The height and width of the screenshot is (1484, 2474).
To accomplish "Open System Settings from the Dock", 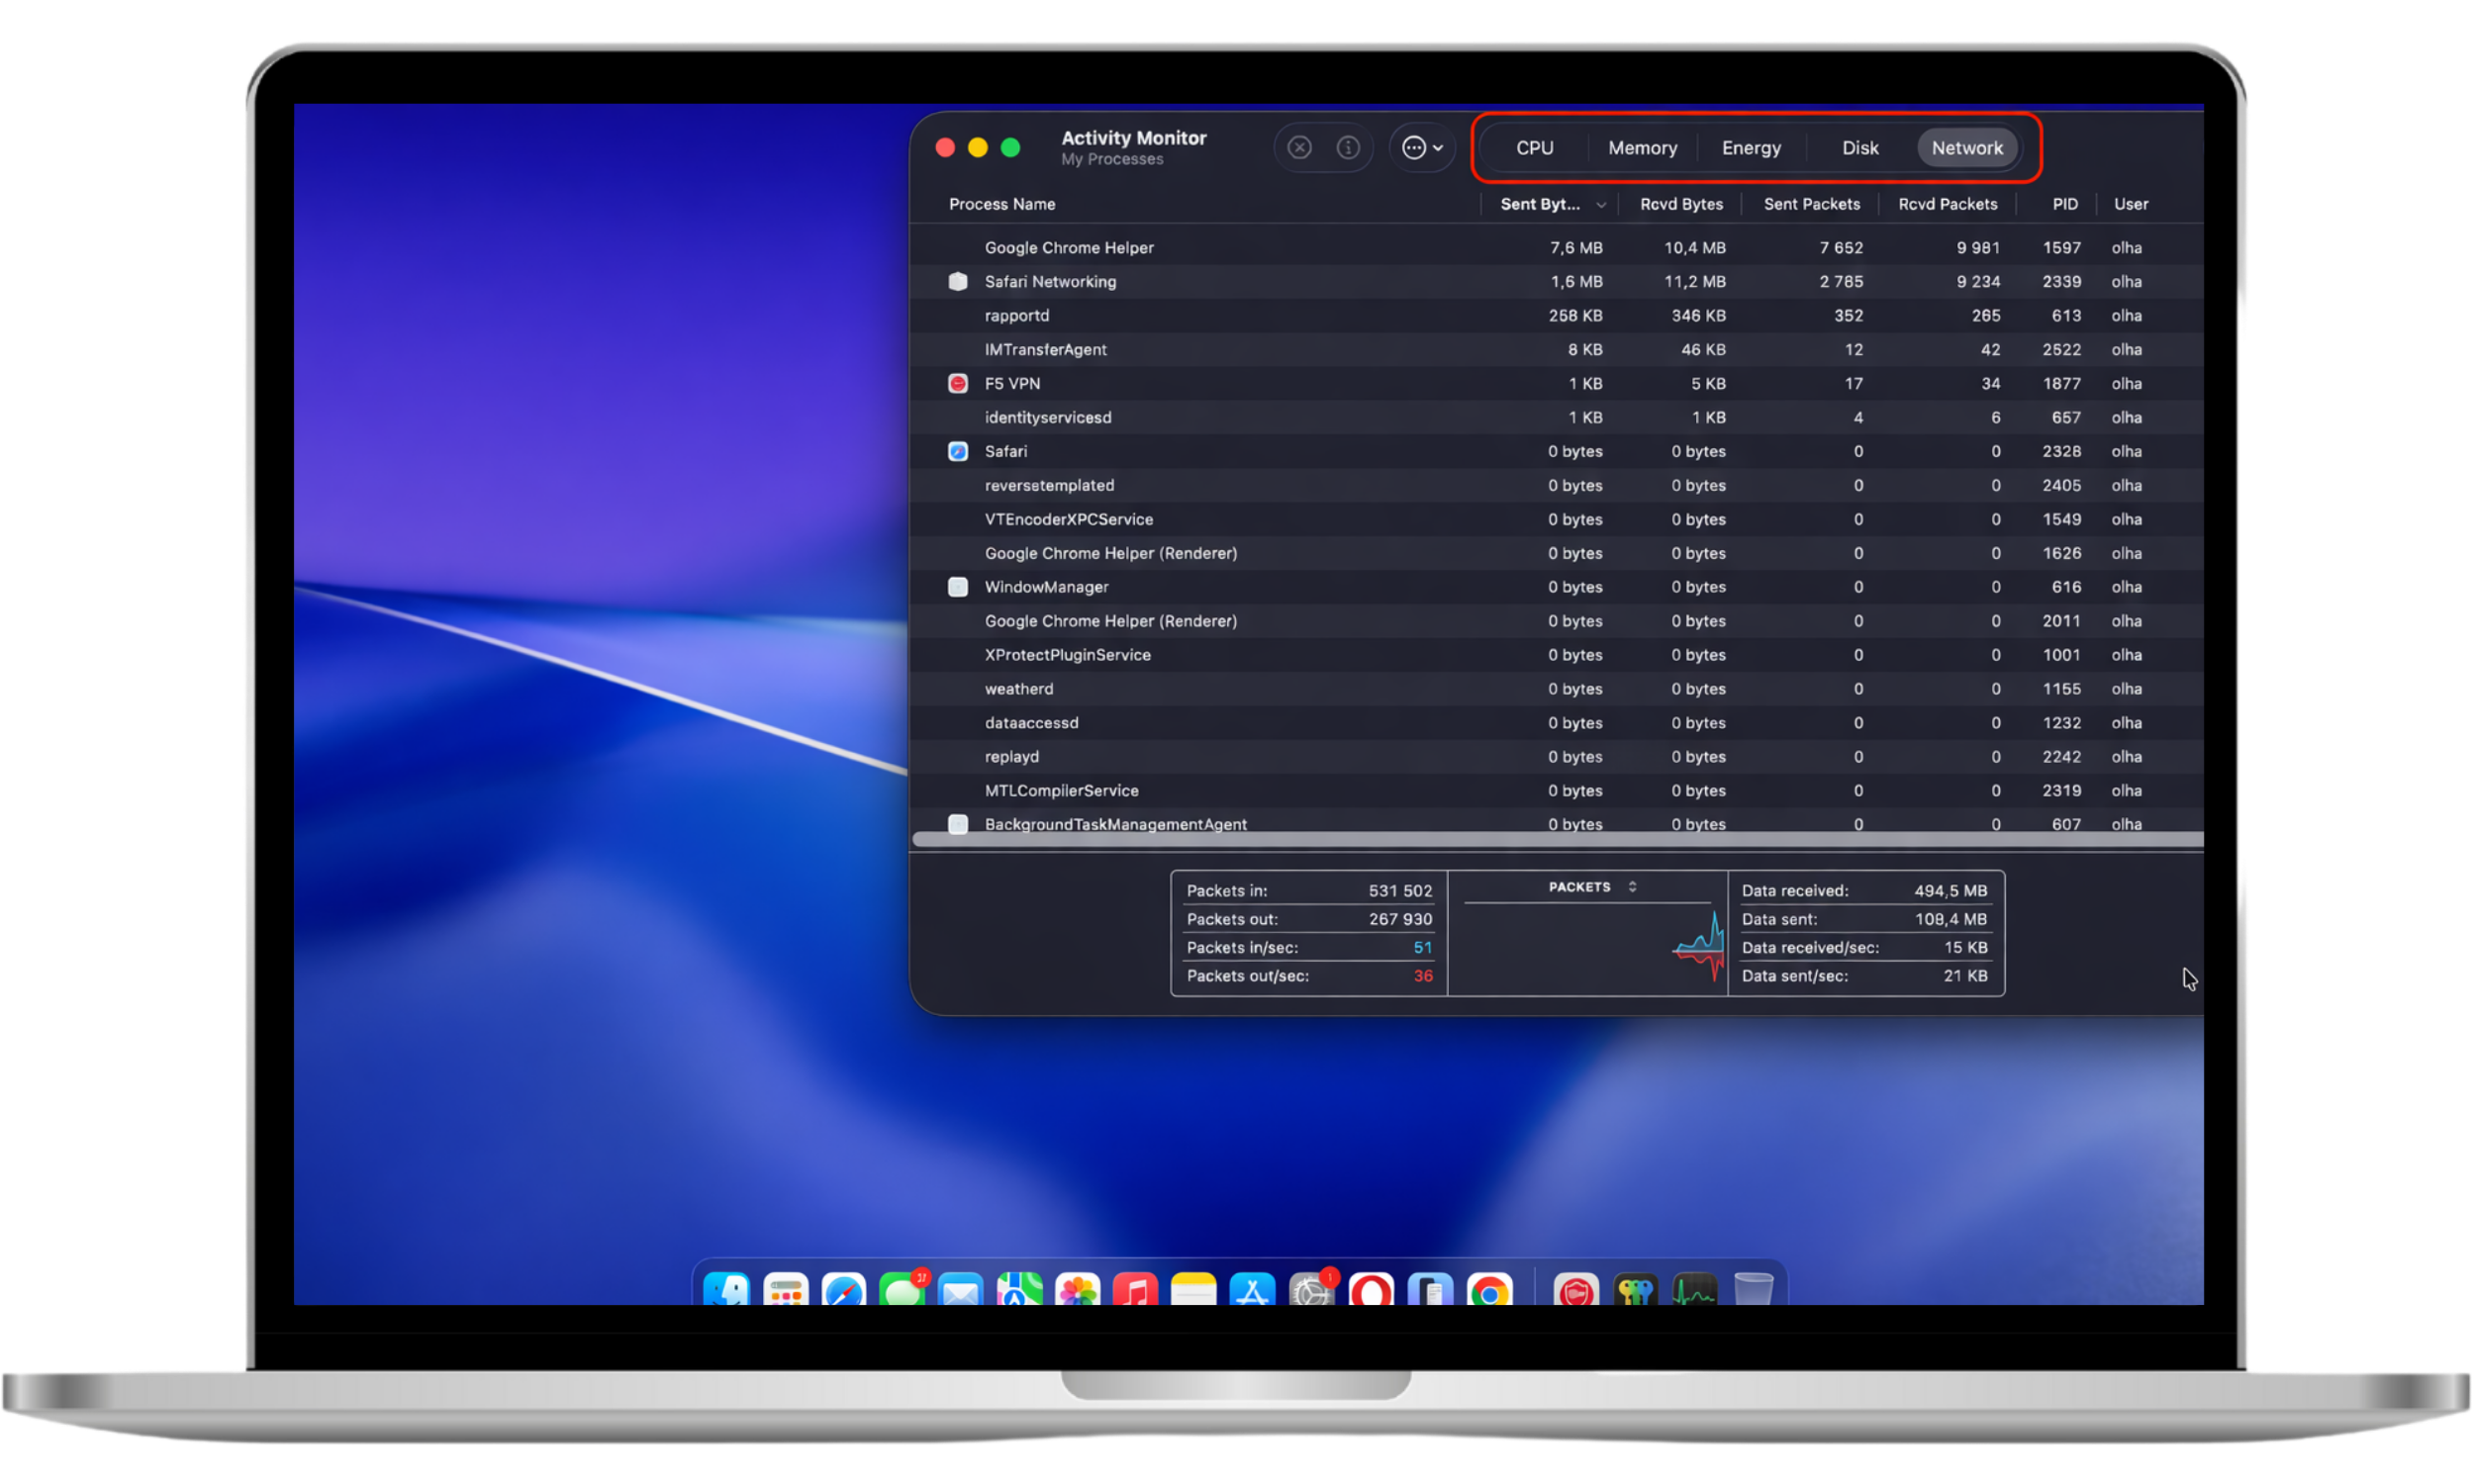I will coord(1311,1290).
